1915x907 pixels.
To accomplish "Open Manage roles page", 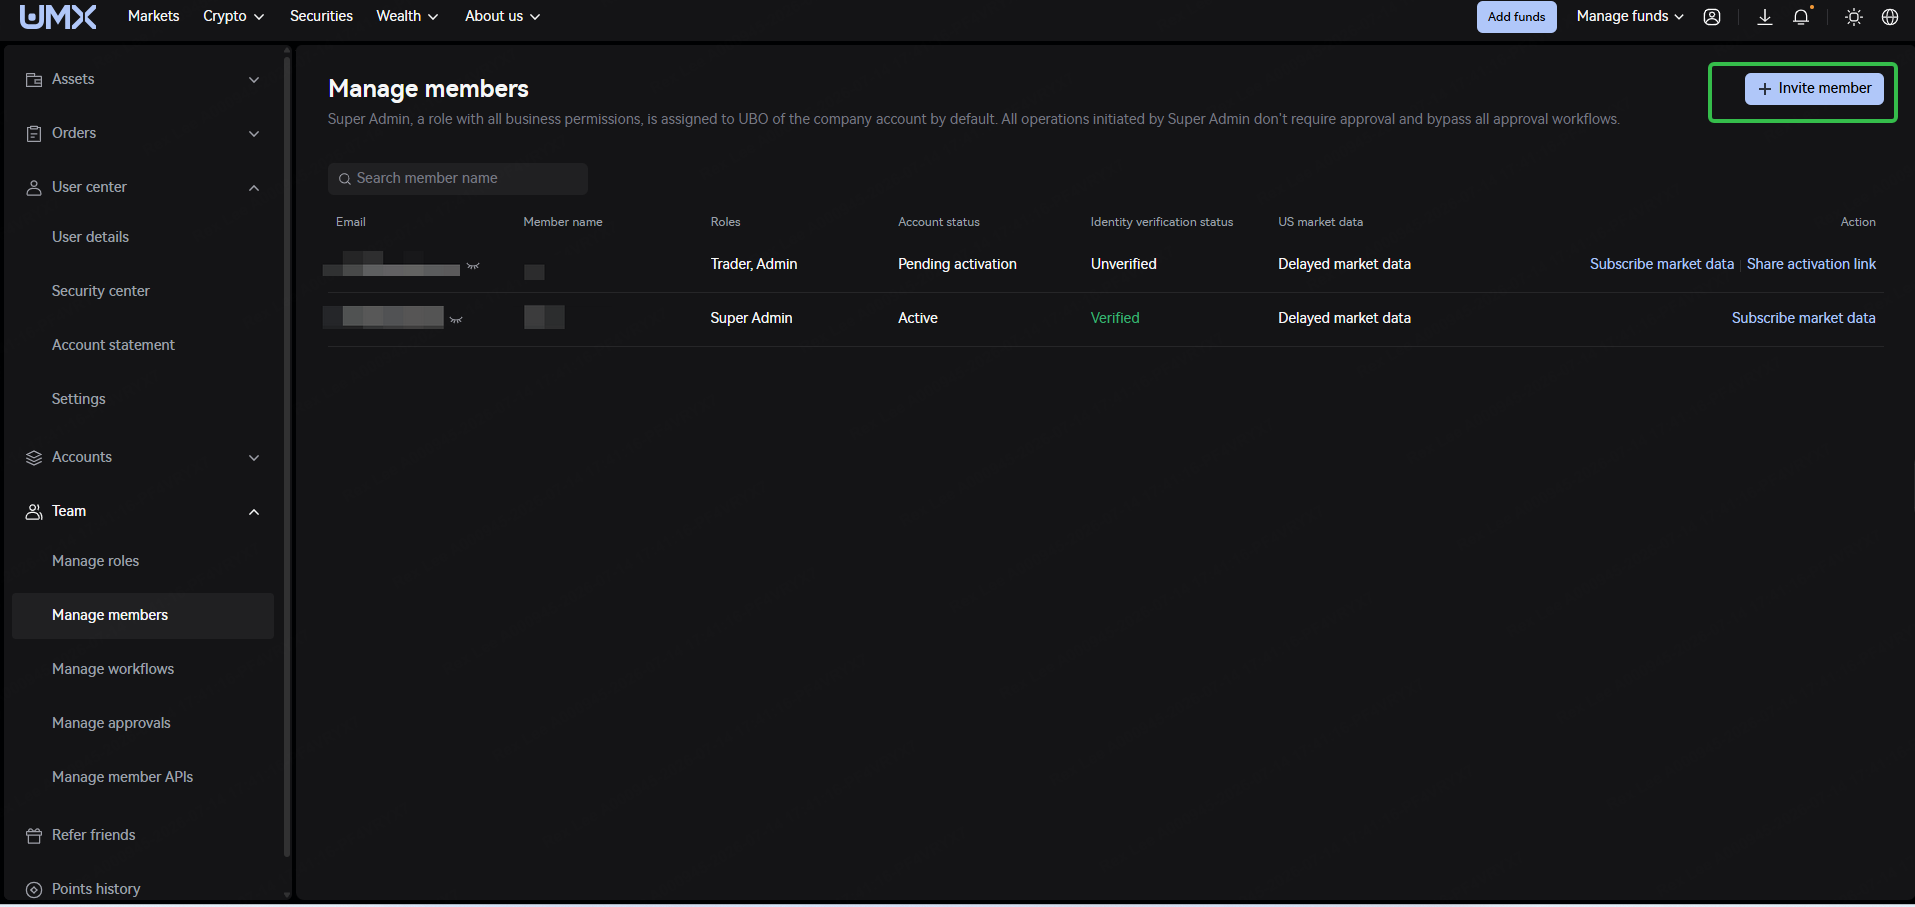I will 96,561.
